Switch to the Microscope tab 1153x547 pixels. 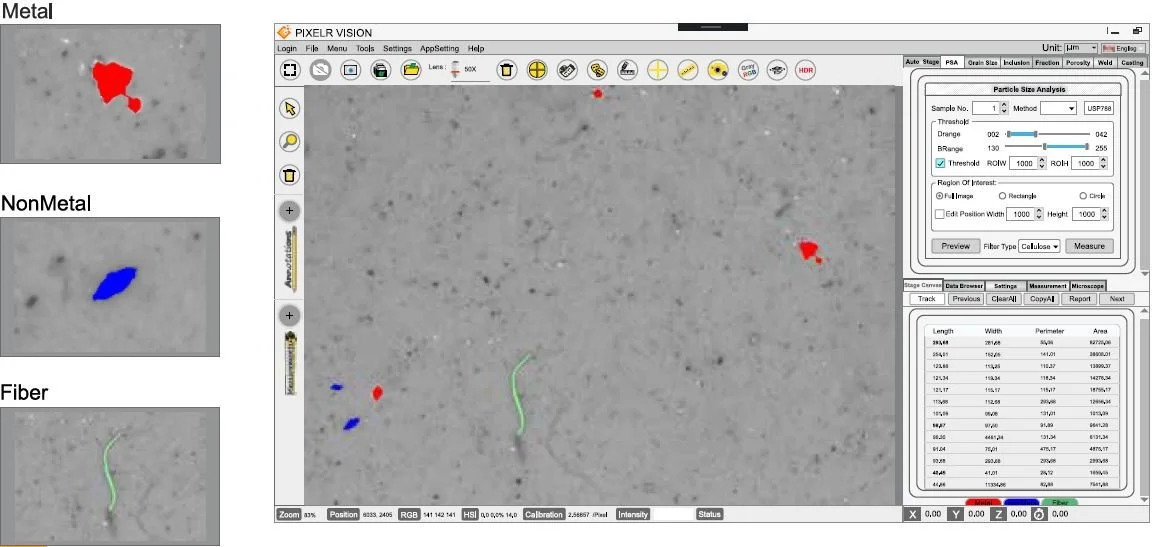(x=1088, y=286)
